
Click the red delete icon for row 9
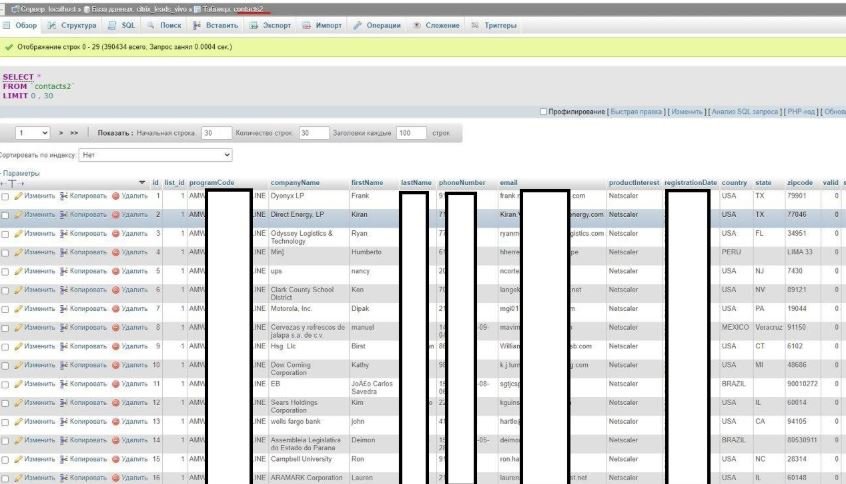(115, 346)
